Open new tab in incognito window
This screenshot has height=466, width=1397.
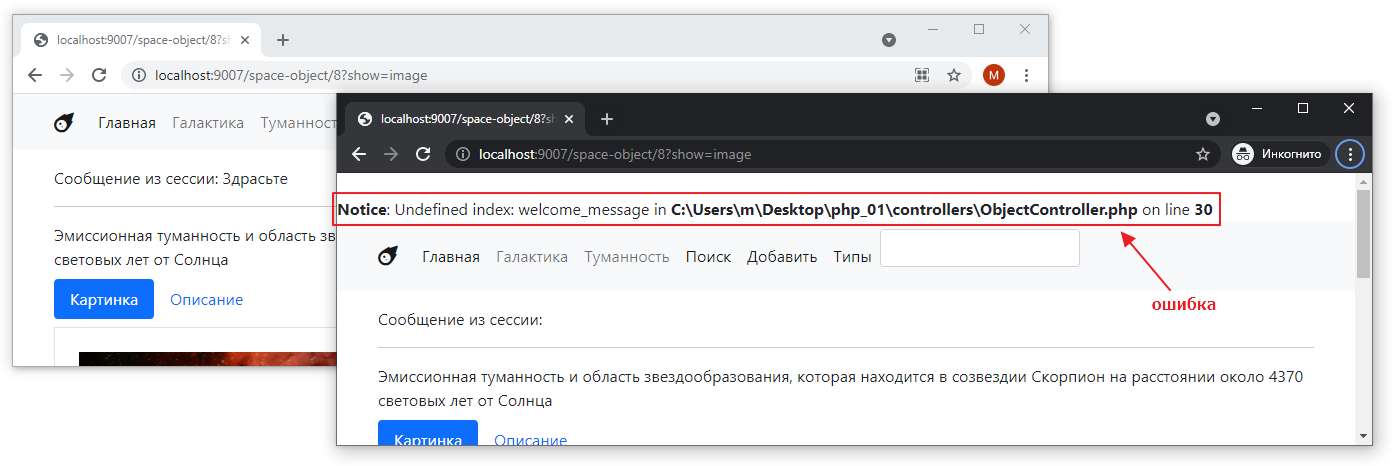click(607, 119)
